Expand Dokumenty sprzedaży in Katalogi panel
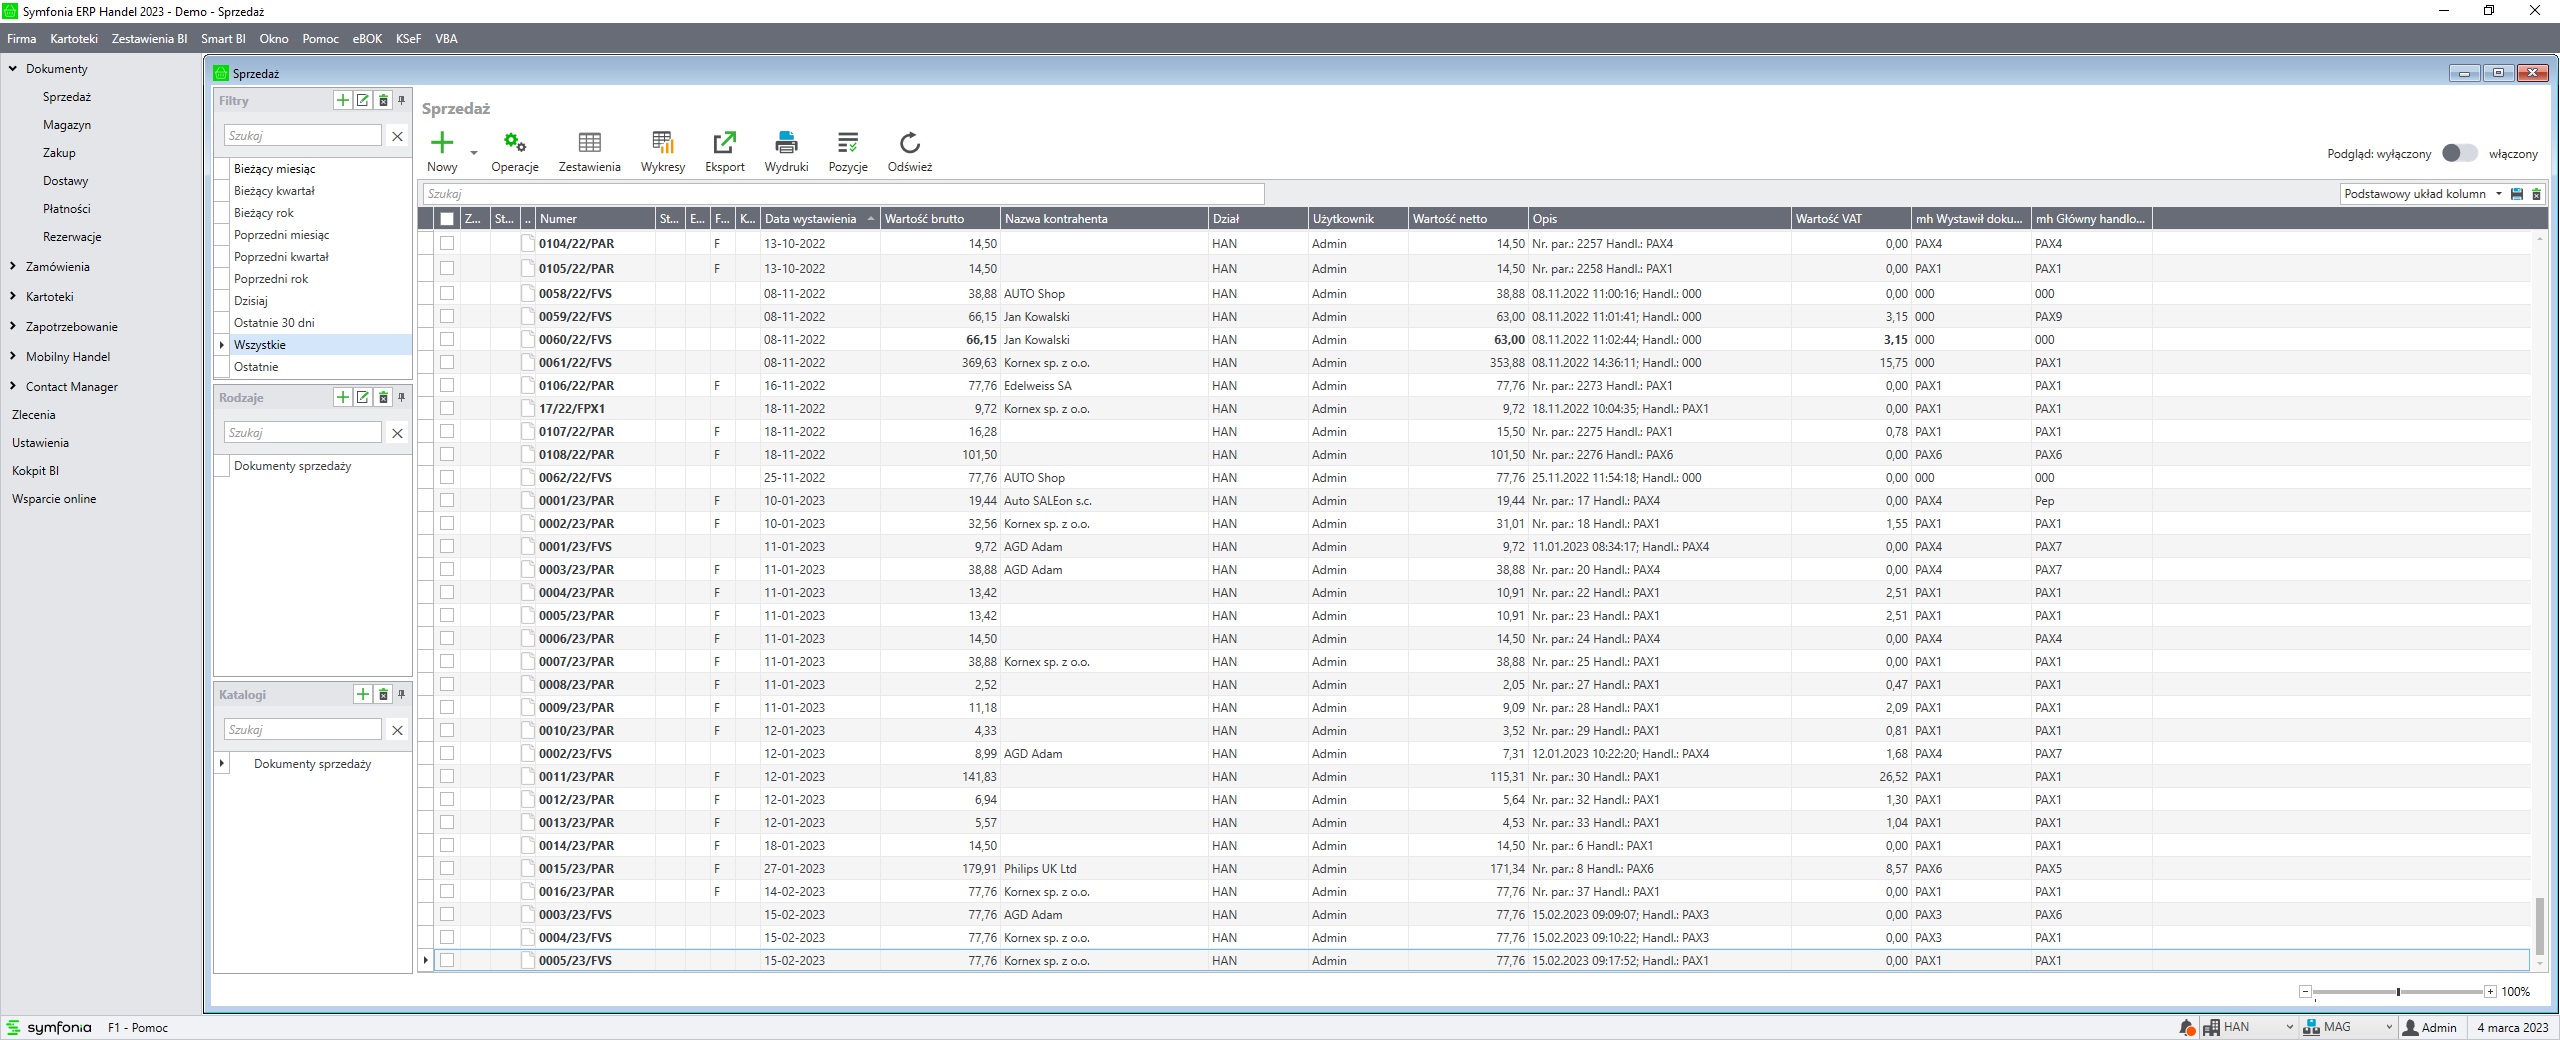2560x1040 pixels. [222, 764]
